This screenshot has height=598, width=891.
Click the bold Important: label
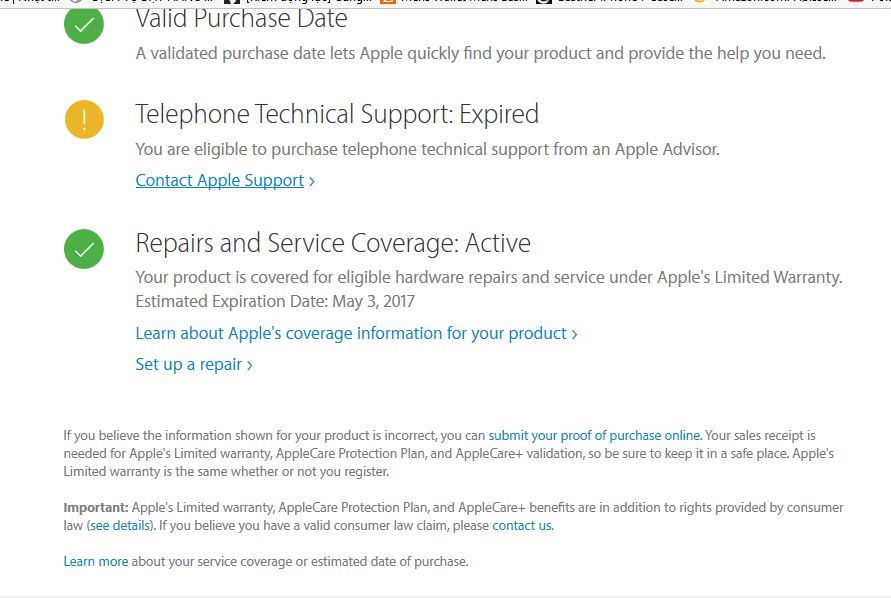coord(96,507)
